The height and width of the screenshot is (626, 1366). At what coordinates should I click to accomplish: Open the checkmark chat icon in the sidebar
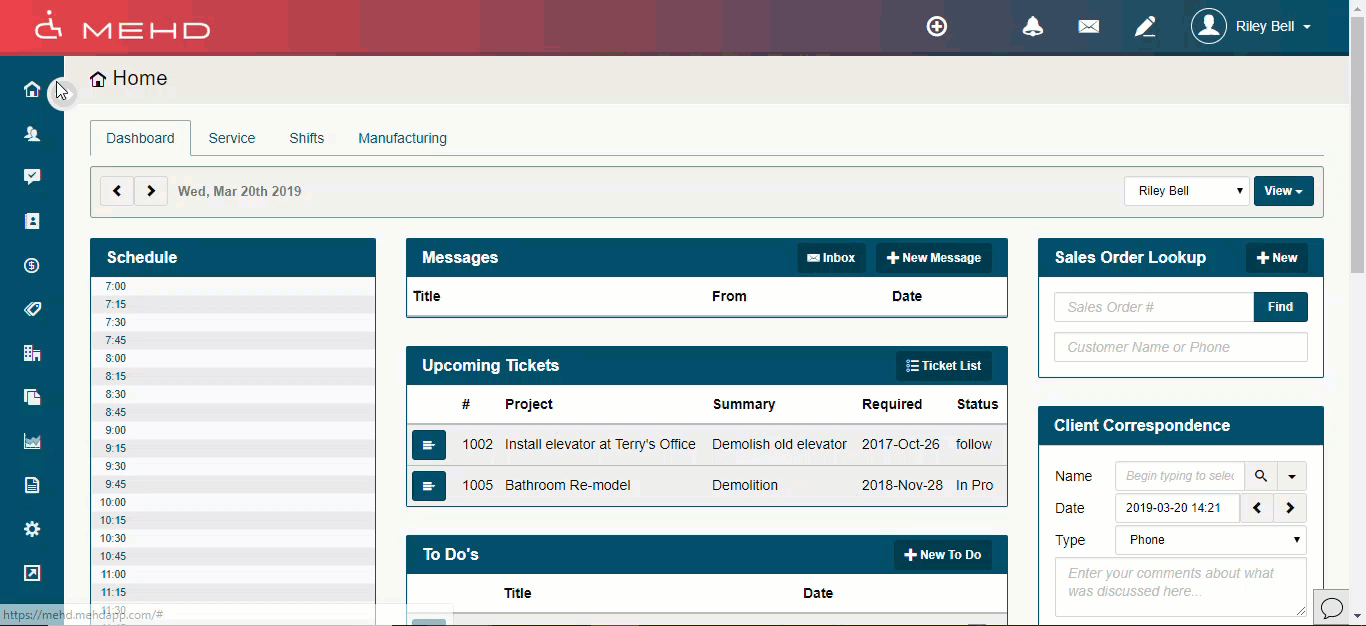tap(32, 178)
